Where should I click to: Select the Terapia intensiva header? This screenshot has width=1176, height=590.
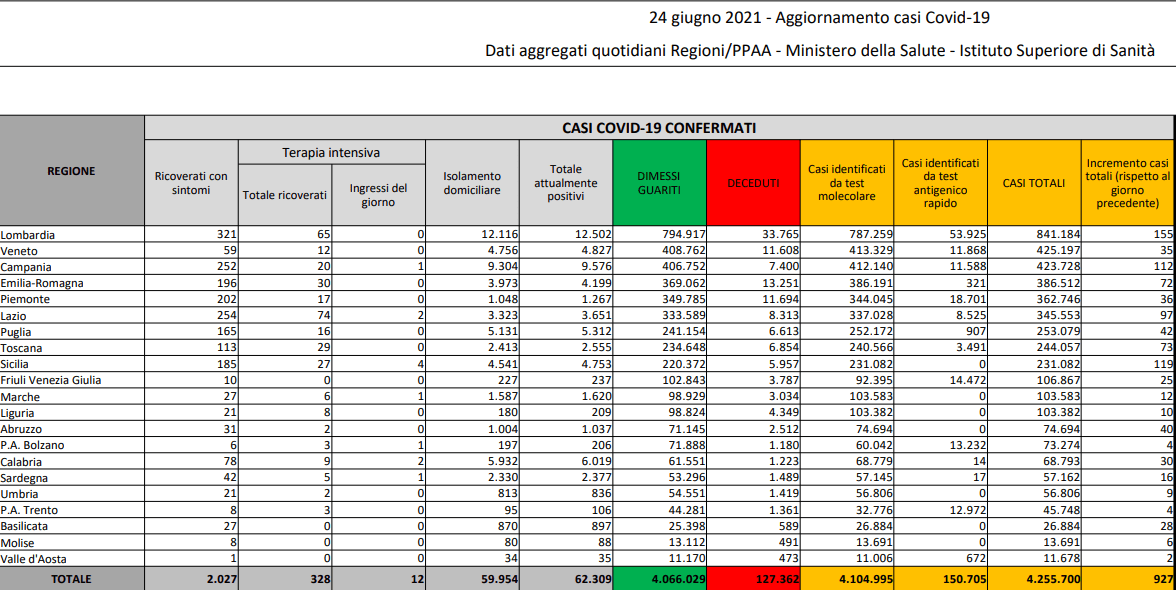point(331,152)
